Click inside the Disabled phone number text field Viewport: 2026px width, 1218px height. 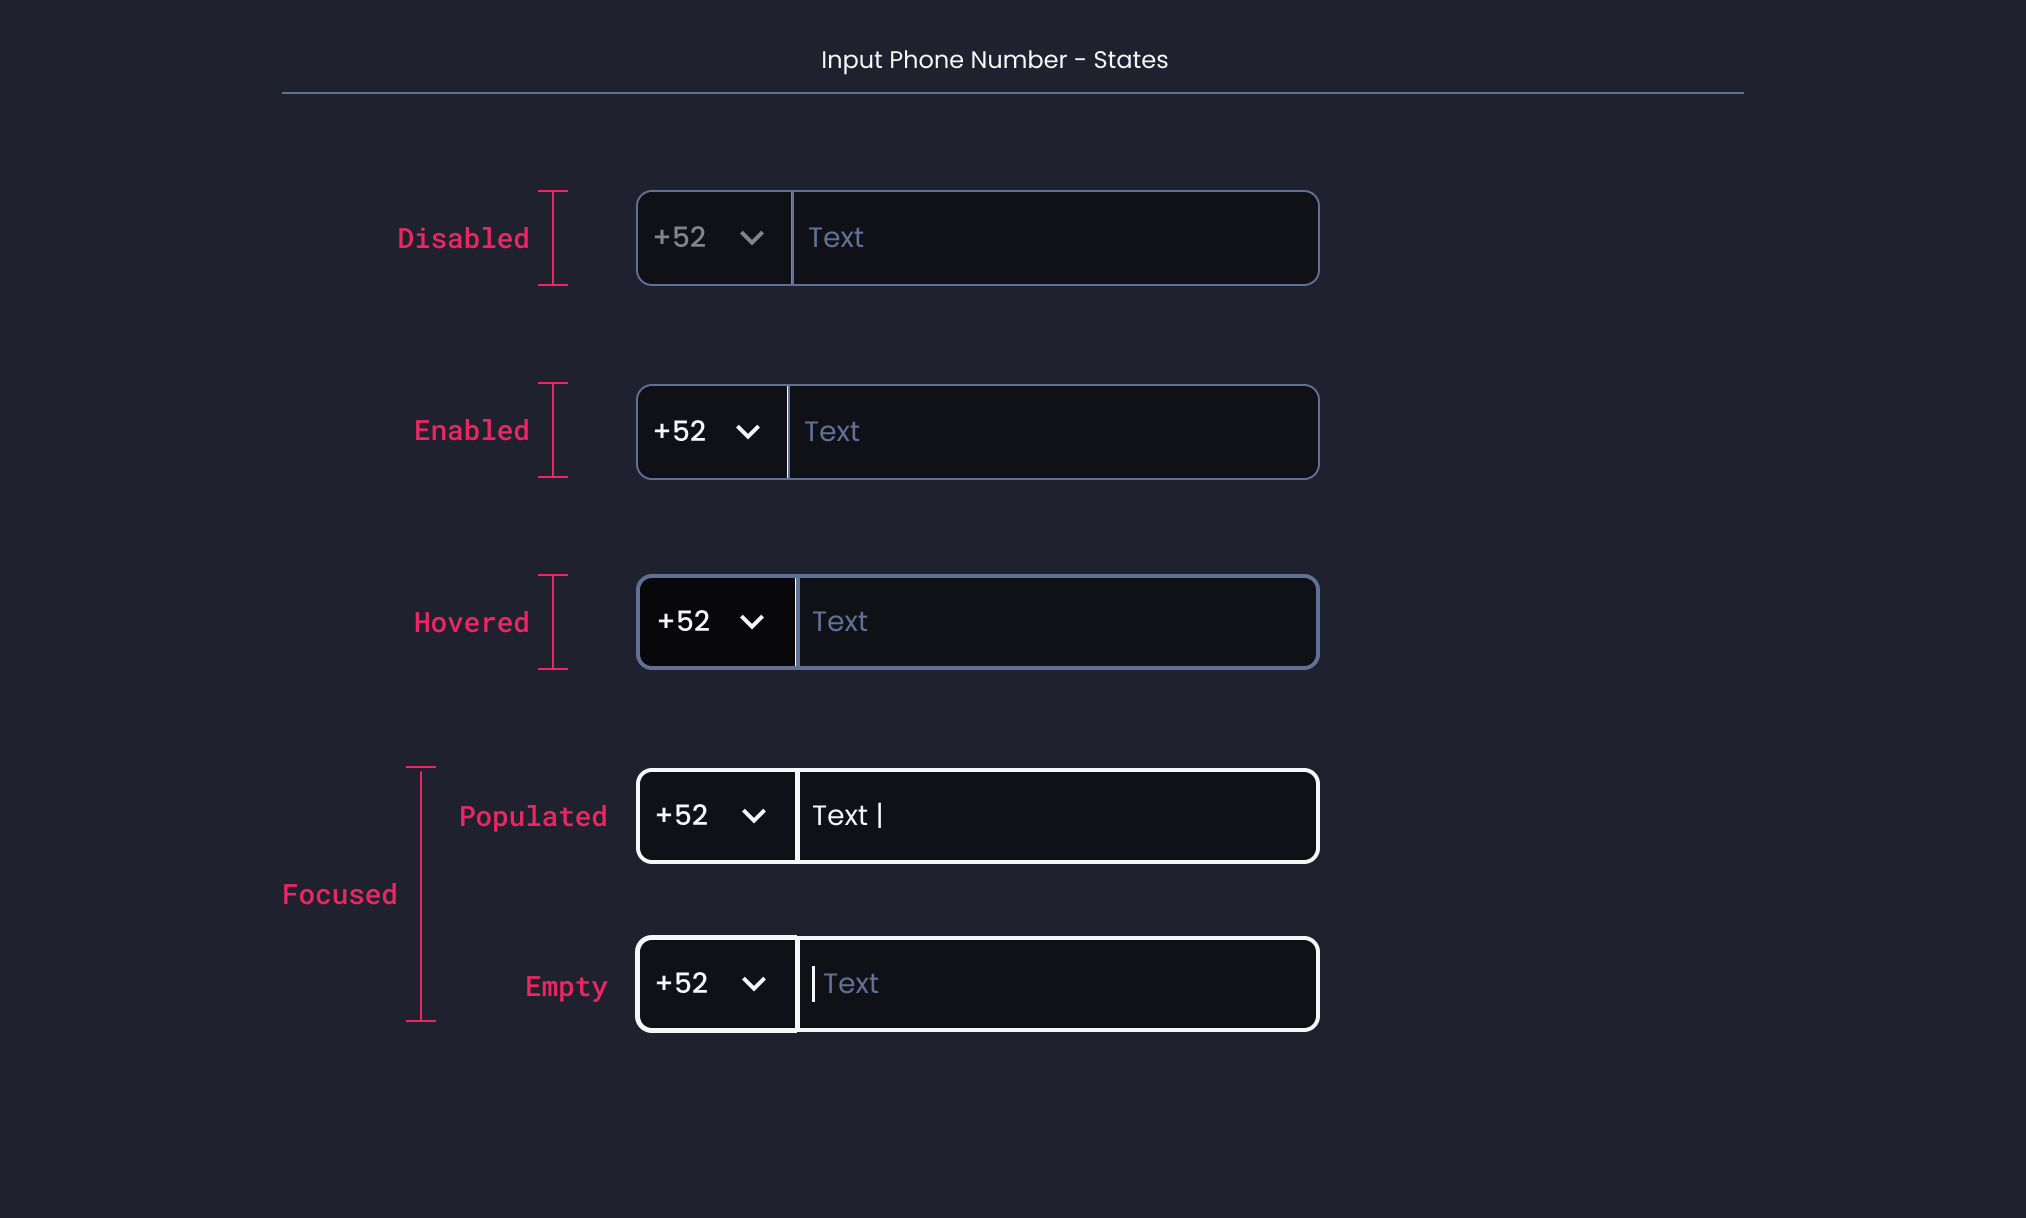pyautogui.click(x=1050, y=238)
